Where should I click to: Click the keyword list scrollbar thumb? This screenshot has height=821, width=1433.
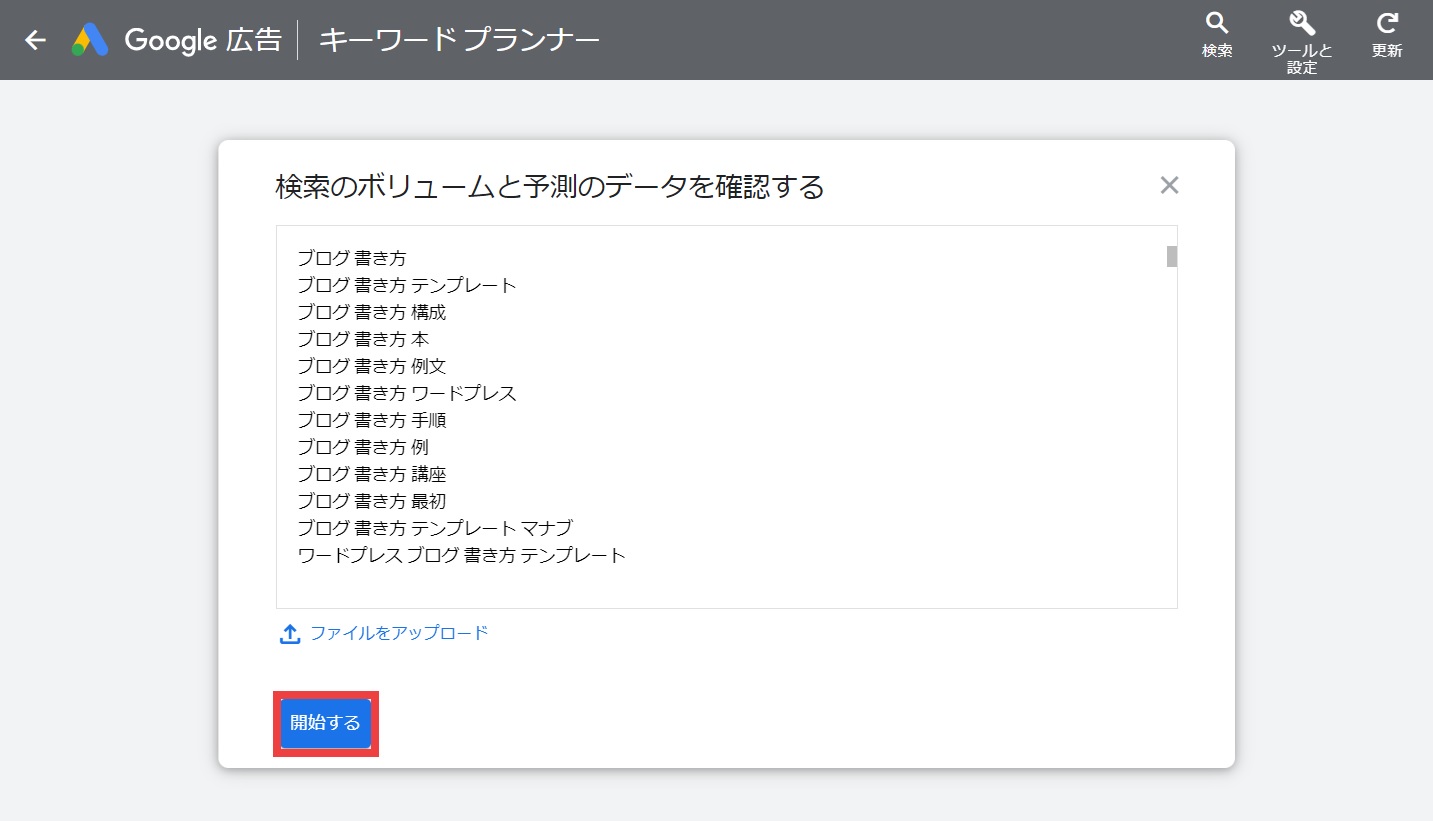click(x=1172, y=256)
